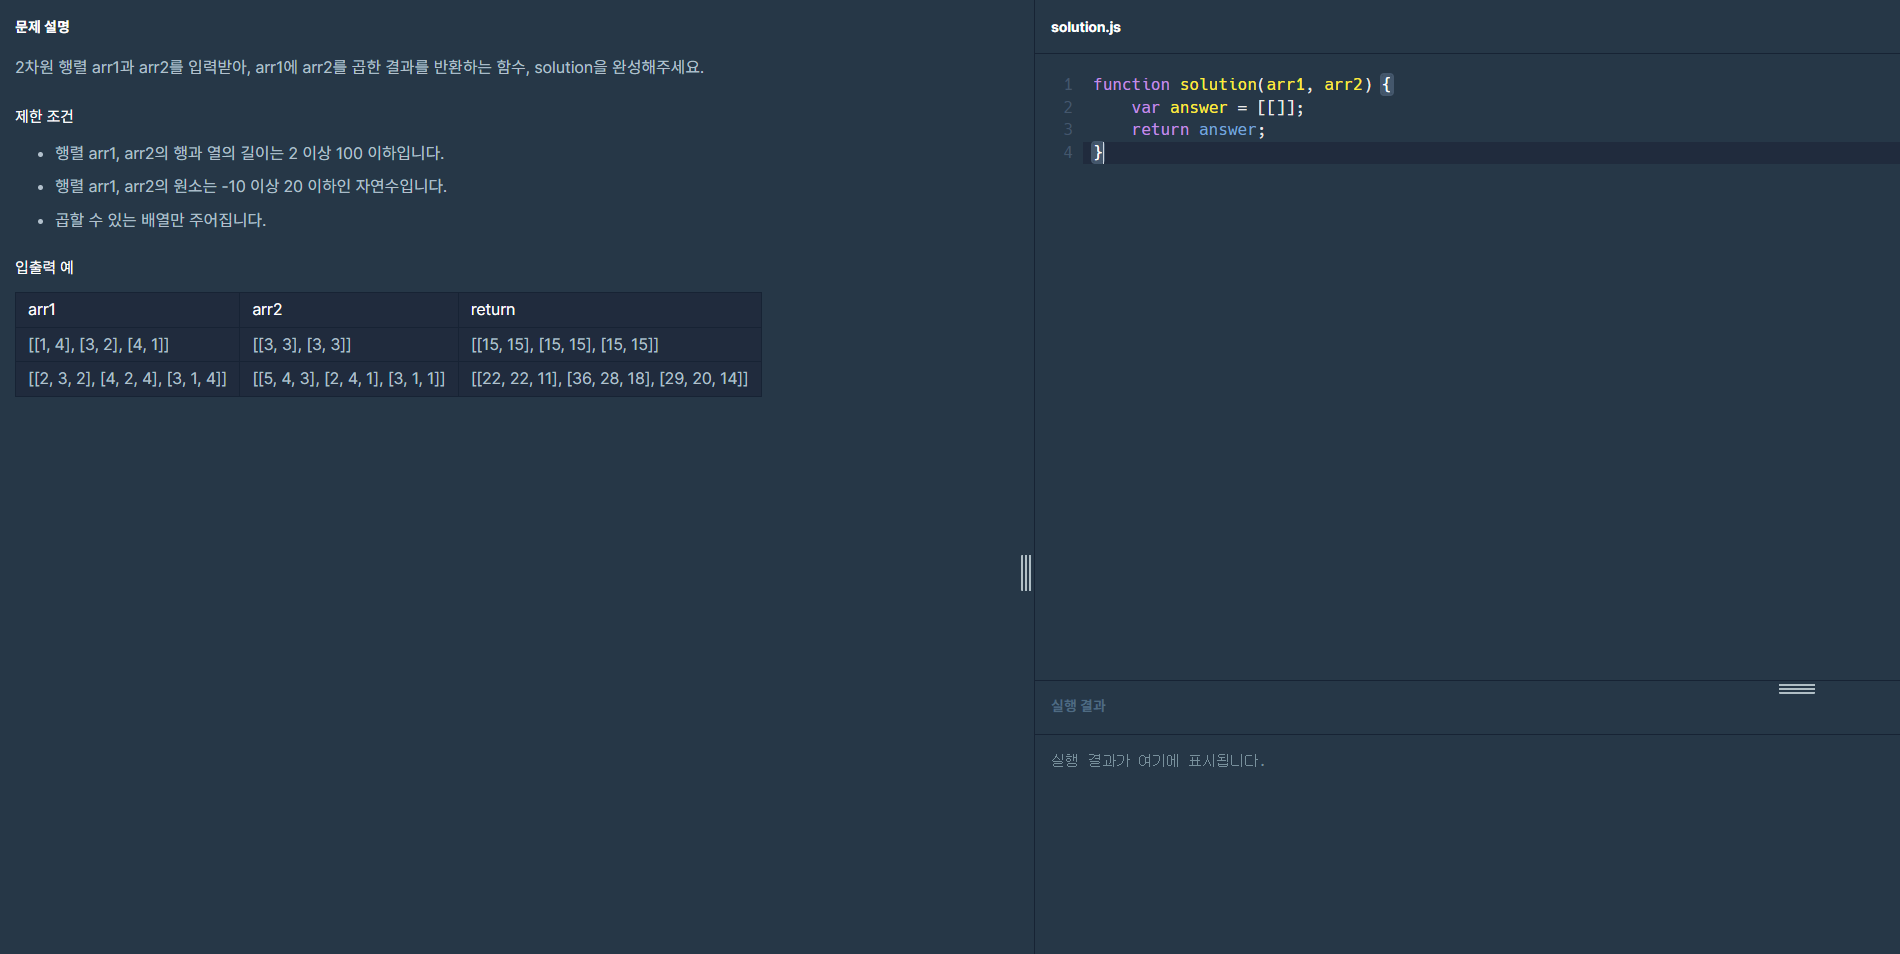
Task: Select the solution.js file tab
Action: click(x=1085, y=27)
